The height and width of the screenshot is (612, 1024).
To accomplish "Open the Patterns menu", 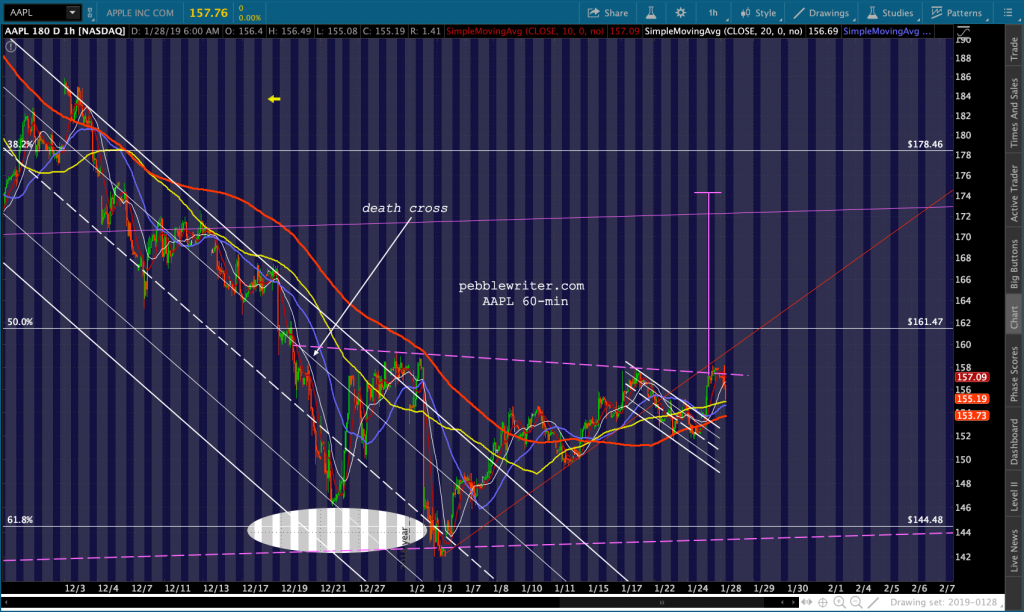I will [x=956, y=12].
